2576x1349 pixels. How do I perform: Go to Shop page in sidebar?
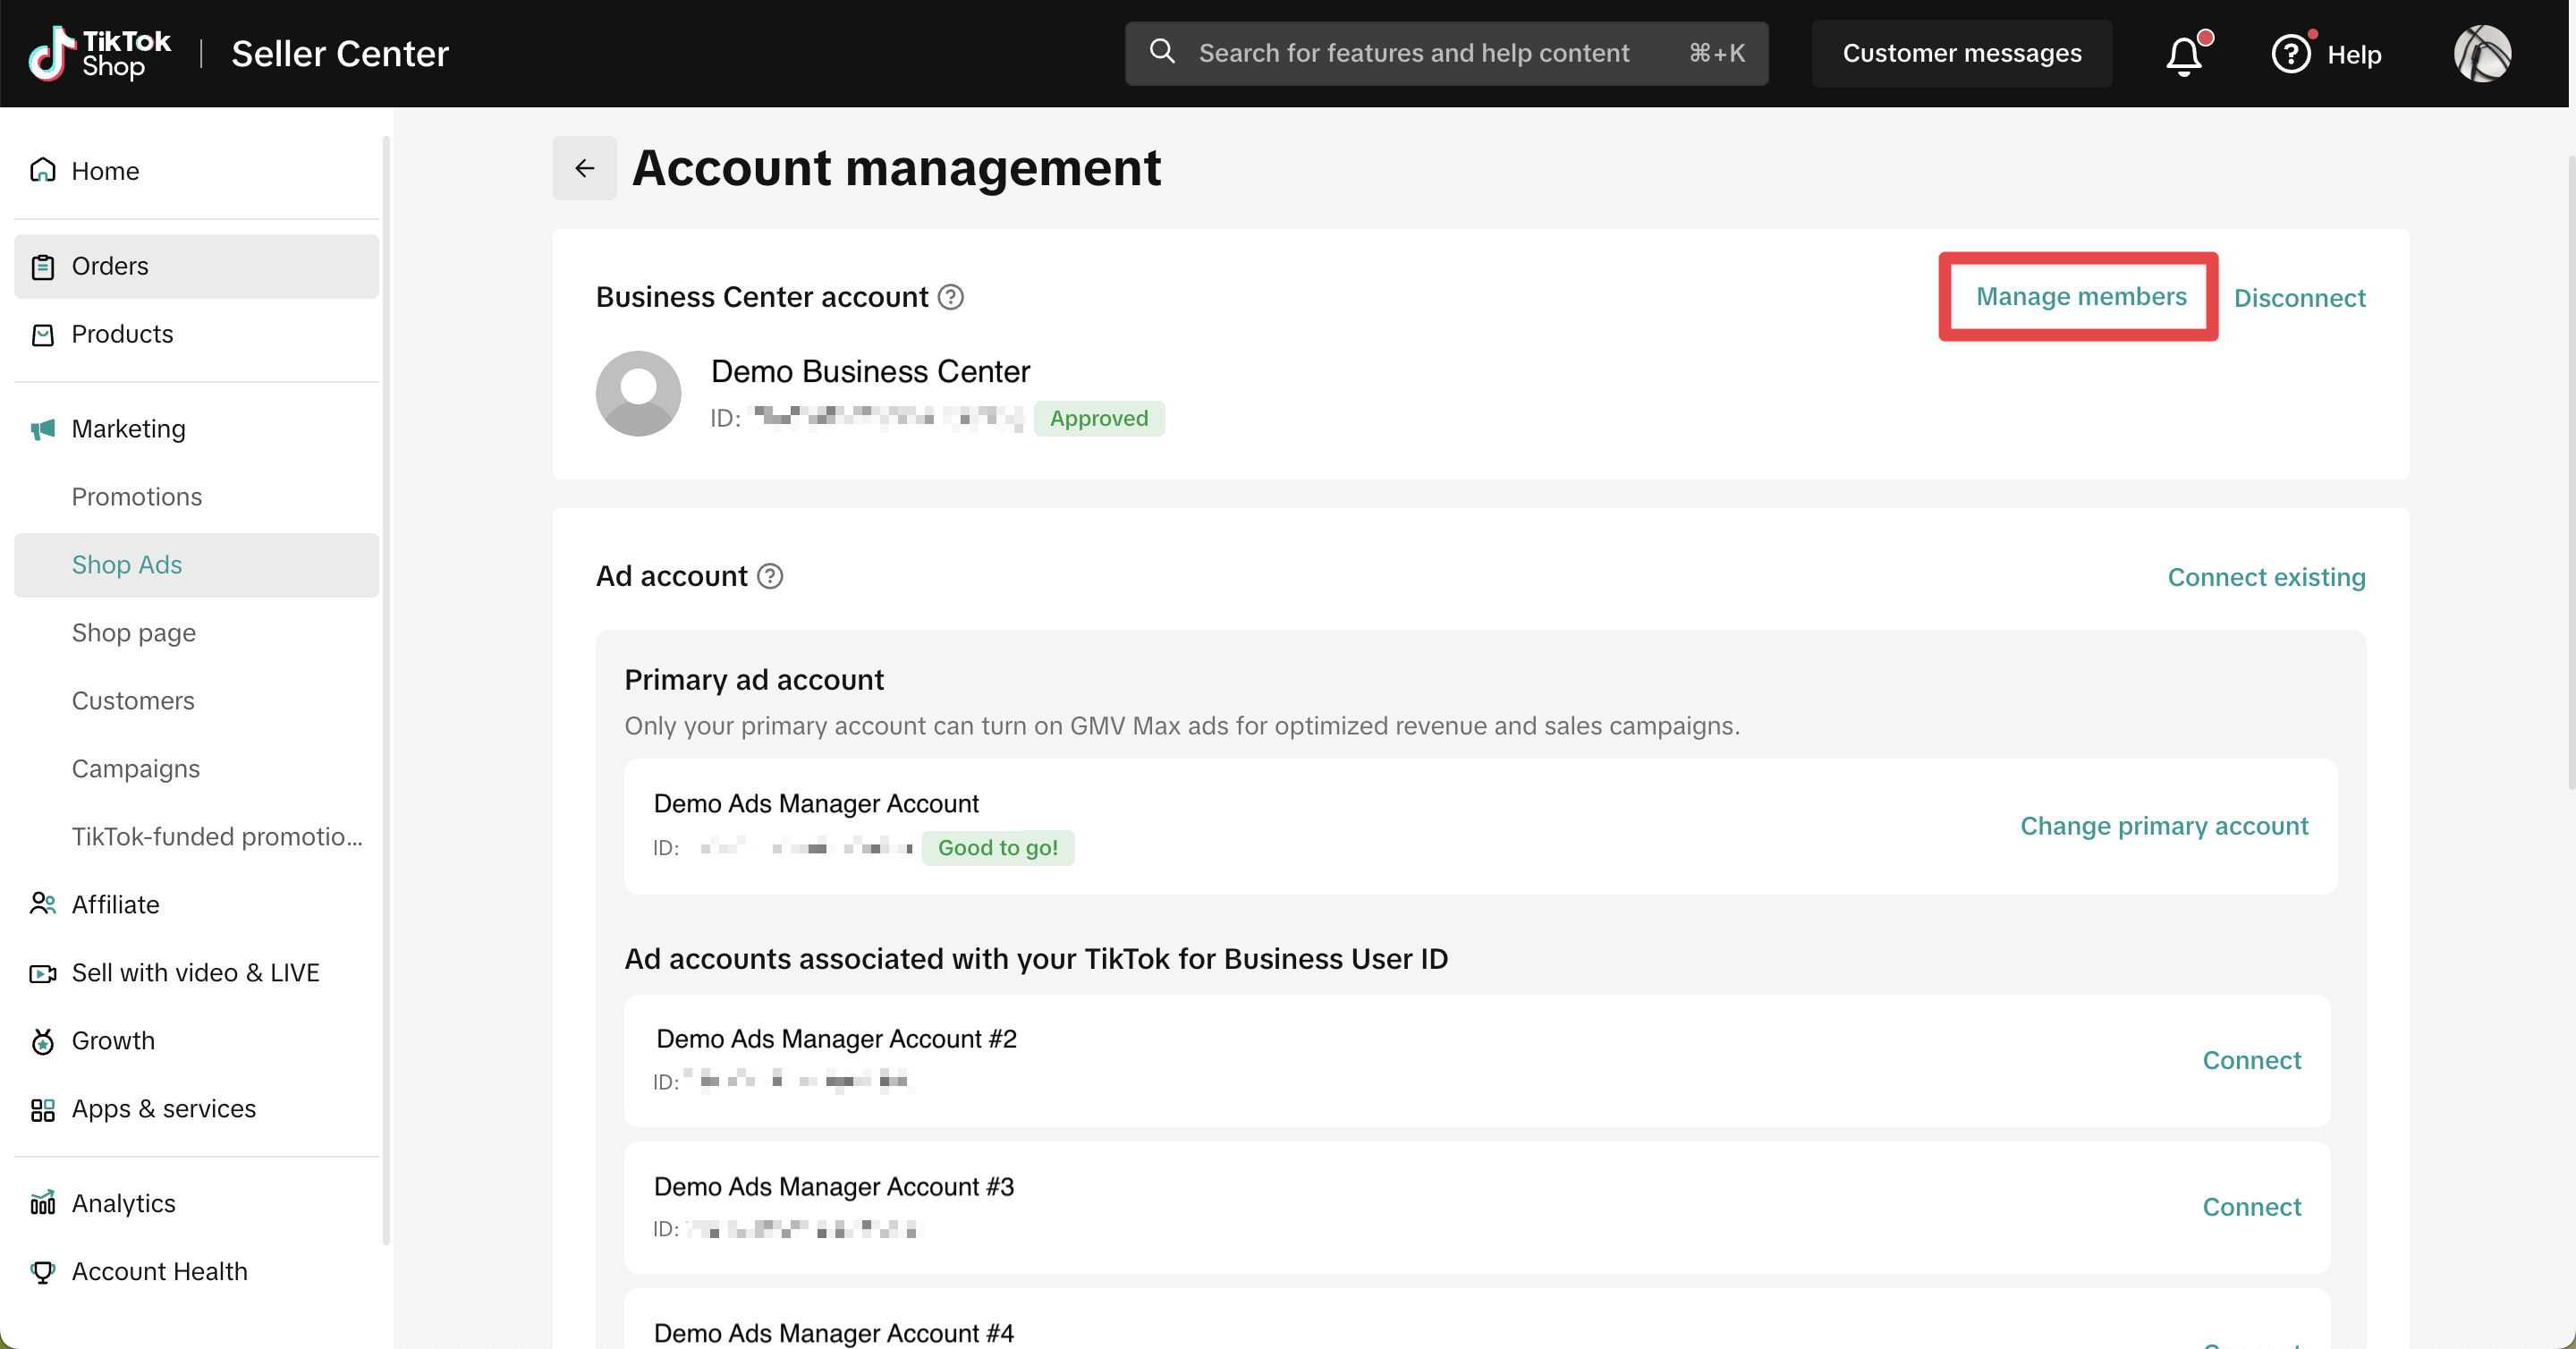click(x=133, y=633)
